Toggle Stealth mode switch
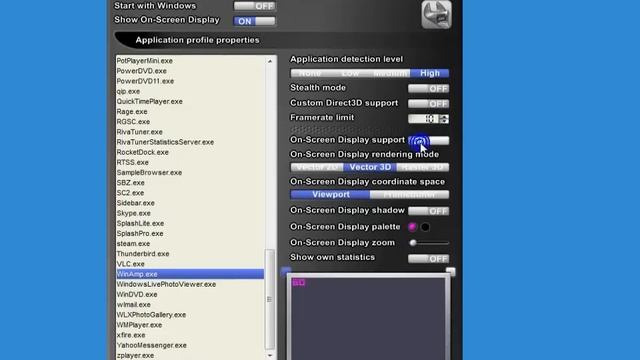Viewport: 640px width, 360px height. point(429,89)
